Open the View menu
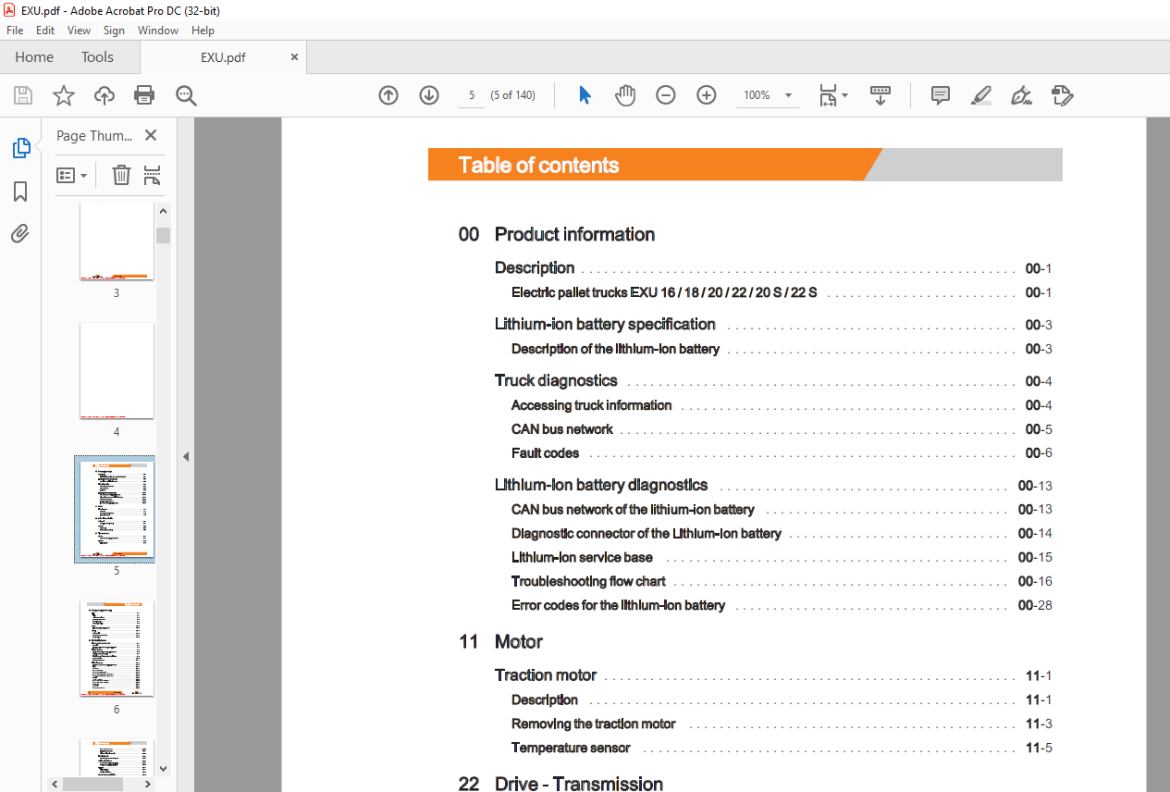 78,31
